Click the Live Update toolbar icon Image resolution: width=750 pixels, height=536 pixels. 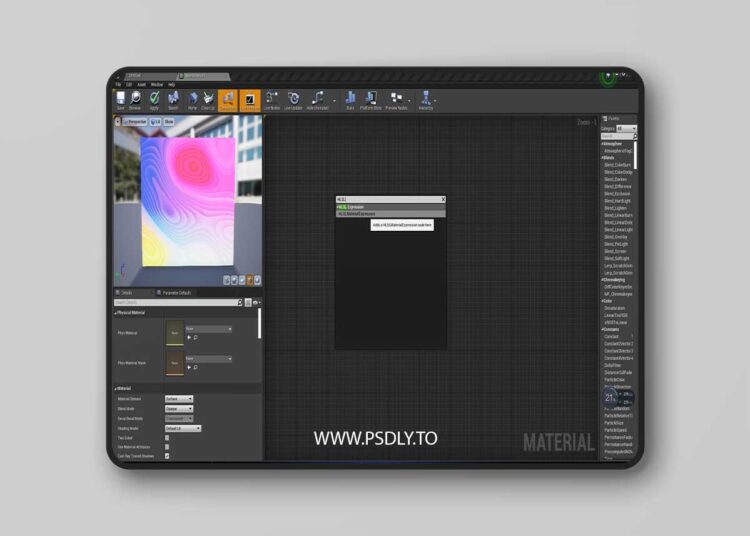[293, 99]
